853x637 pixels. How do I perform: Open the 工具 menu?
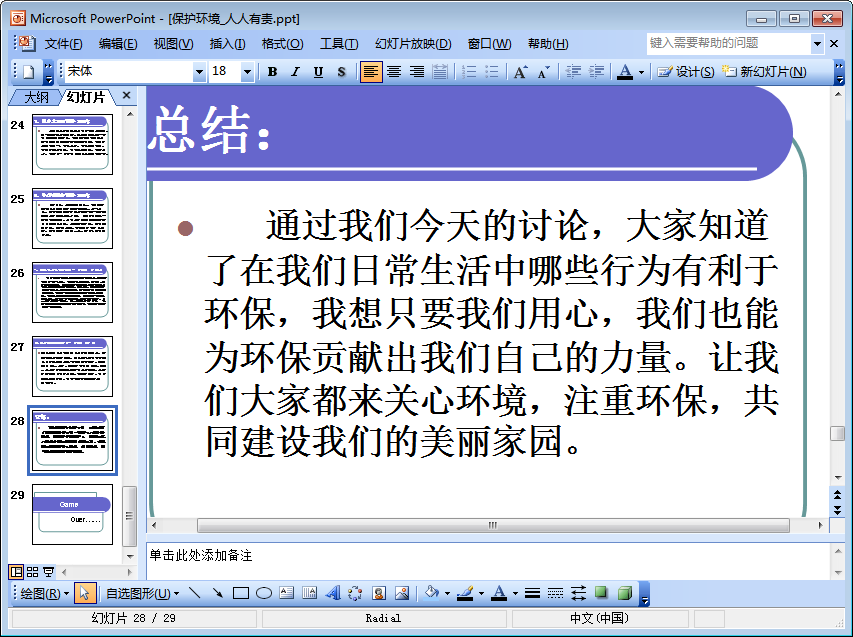coord(339,44)
